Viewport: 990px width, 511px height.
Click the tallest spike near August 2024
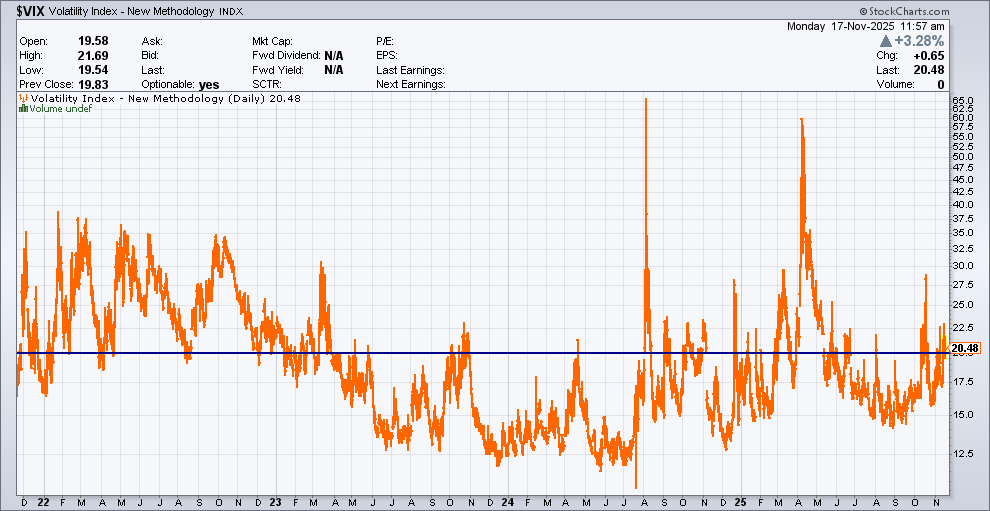pos(646,100)
